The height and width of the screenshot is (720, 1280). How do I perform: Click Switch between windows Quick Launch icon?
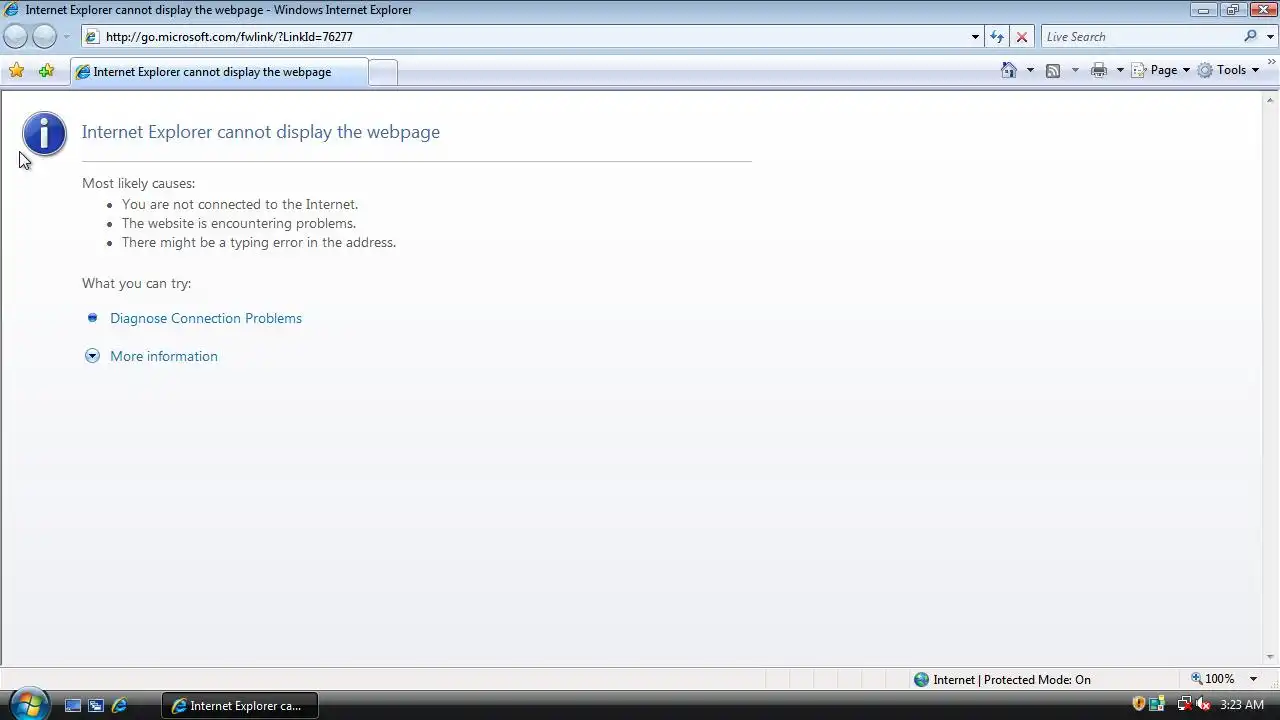point(96,705)
